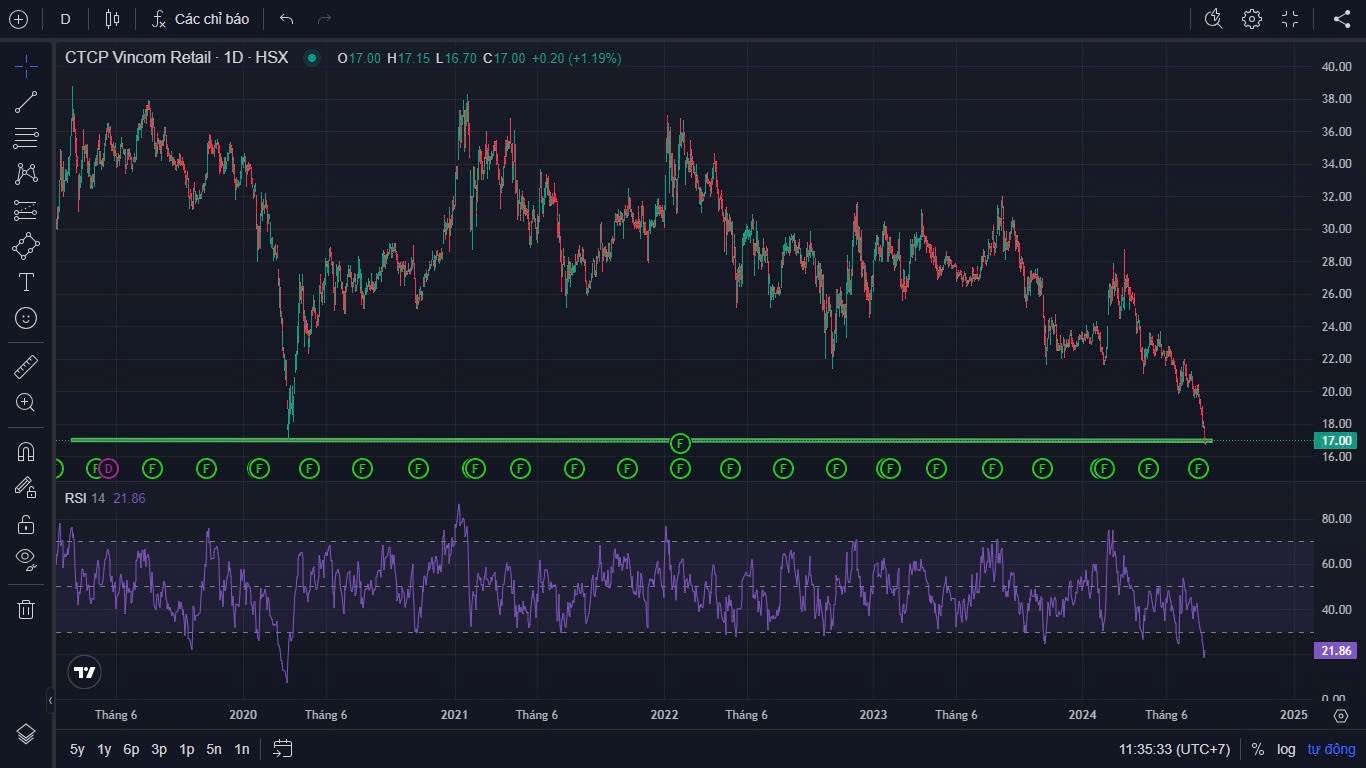The image size is (1366, 768).
Task: Toggle magnet mode on
Action: coord(26,451)
